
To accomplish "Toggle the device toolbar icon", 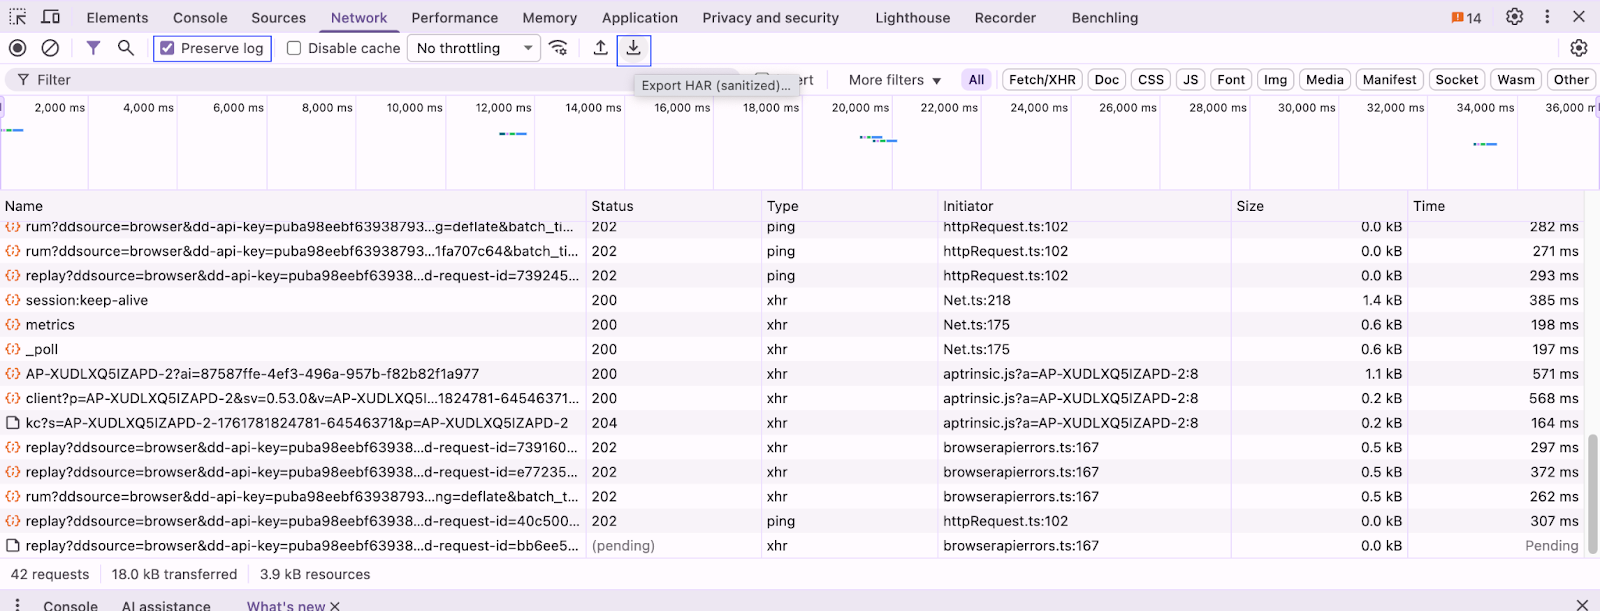I will [50, 17].
